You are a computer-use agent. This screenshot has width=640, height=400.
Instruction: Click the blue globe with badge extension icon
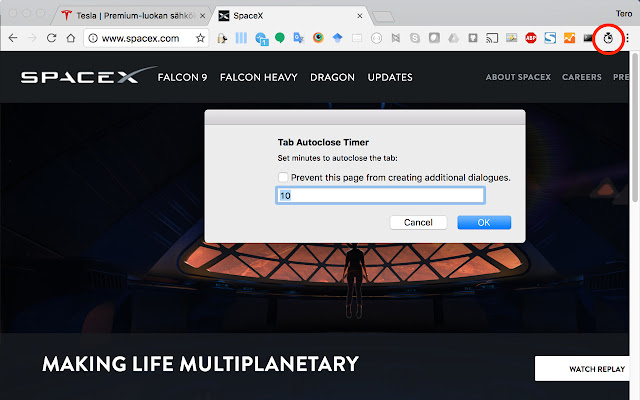pyautogui.click(x=261, y=39)
